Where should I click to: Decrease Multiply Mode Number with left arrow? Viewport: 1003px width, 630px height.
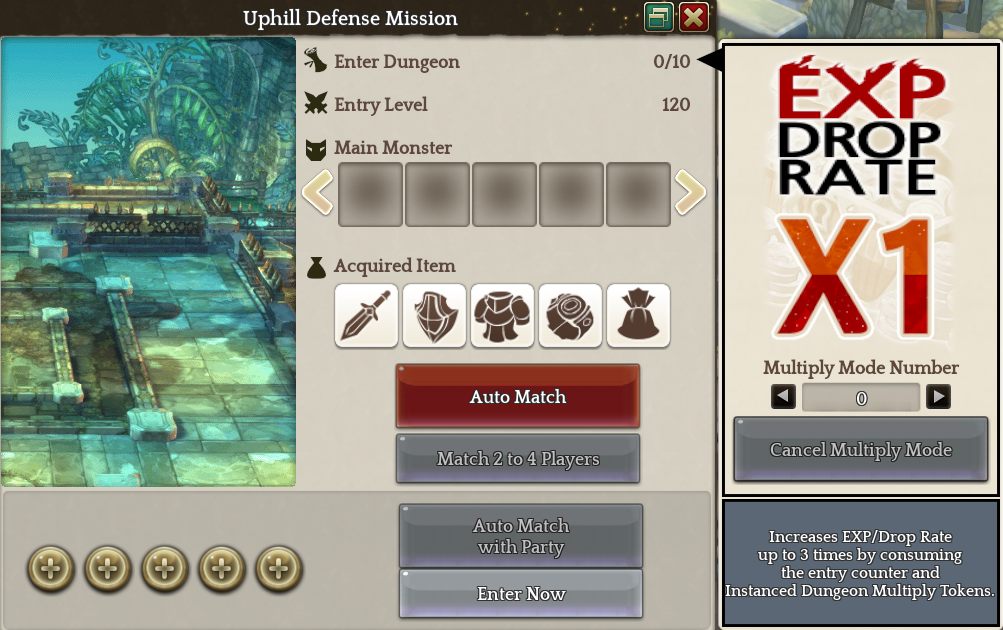coord(783,397)
